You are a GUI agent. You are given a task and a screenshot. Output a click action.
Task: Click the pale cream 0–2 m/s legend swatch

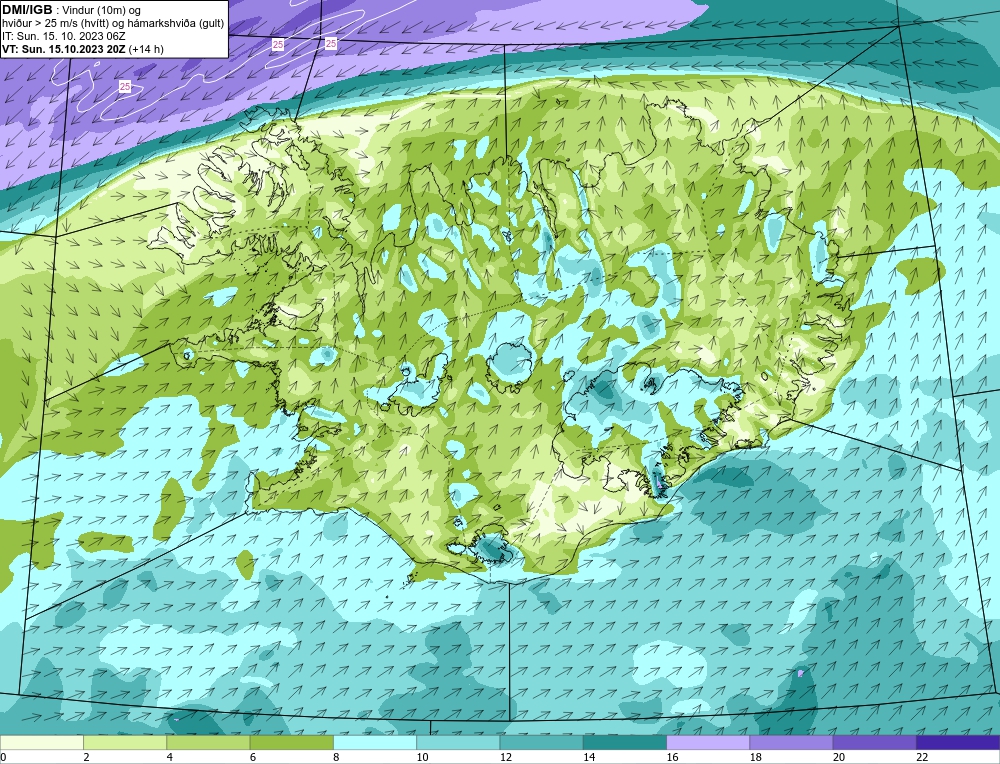coord(41,742)
